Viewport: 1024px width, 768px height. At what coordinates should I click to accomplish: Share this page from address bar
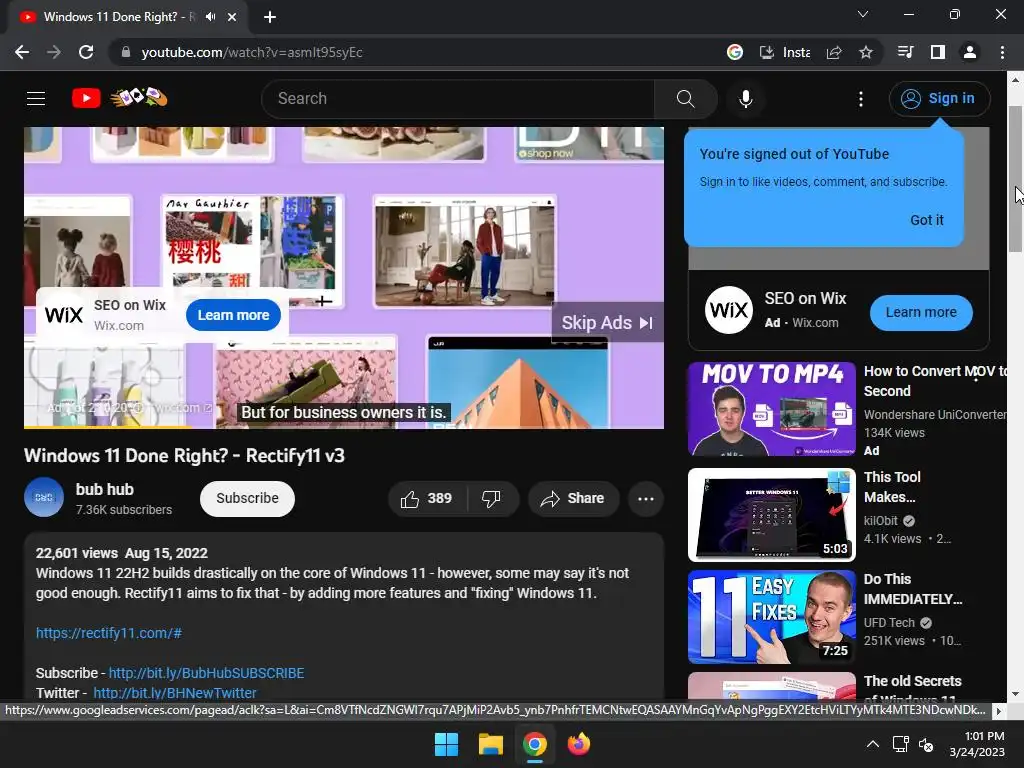coord(834,52)
